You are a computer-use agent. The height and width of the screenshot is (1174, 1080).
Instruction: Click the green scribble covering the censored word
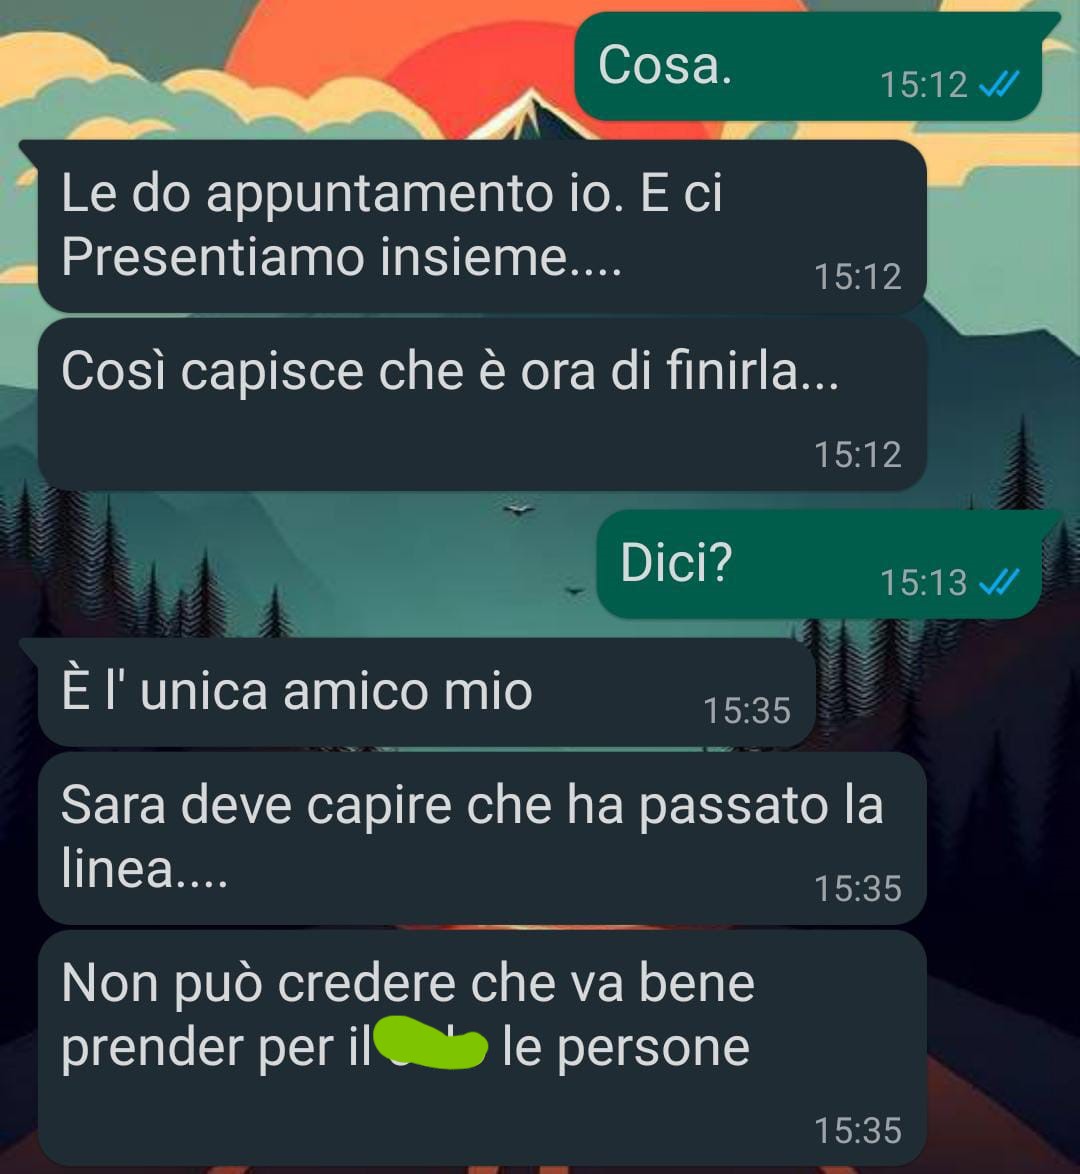coord(431,1042)
